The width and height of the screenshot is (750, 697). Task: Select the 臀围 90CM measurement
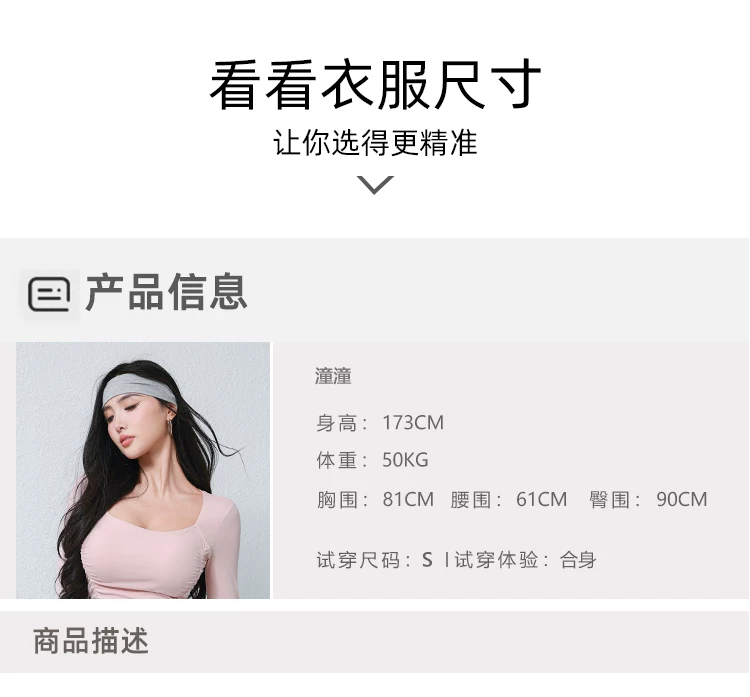[648, 499]
